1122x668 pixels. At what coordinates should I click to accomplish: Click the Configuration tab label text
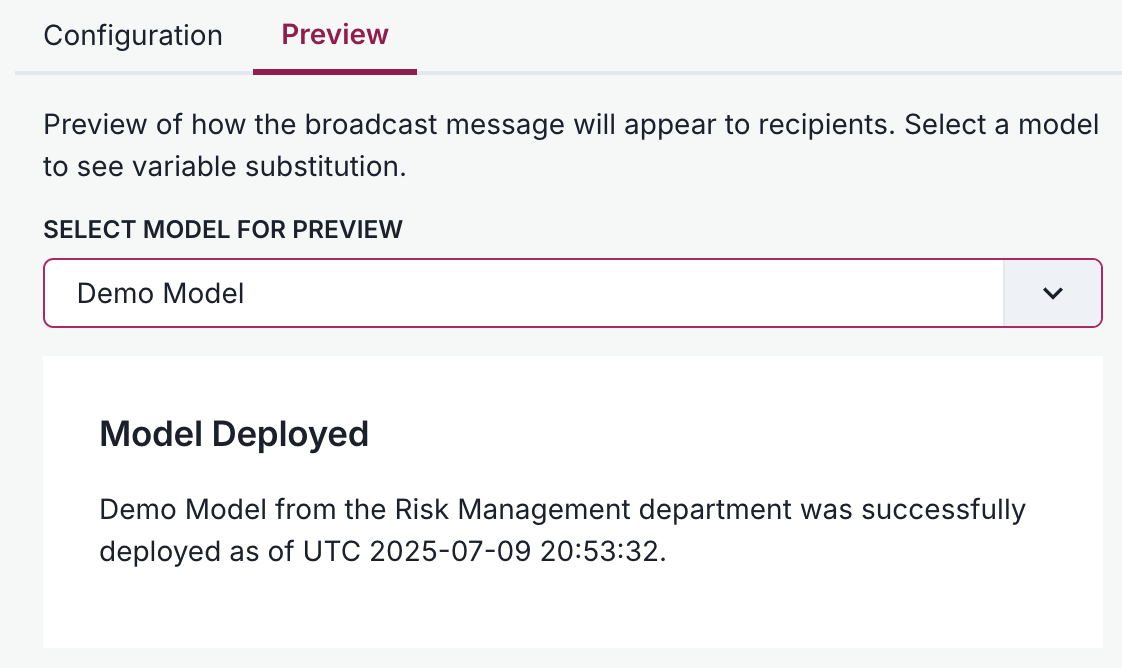pos(132,35)
